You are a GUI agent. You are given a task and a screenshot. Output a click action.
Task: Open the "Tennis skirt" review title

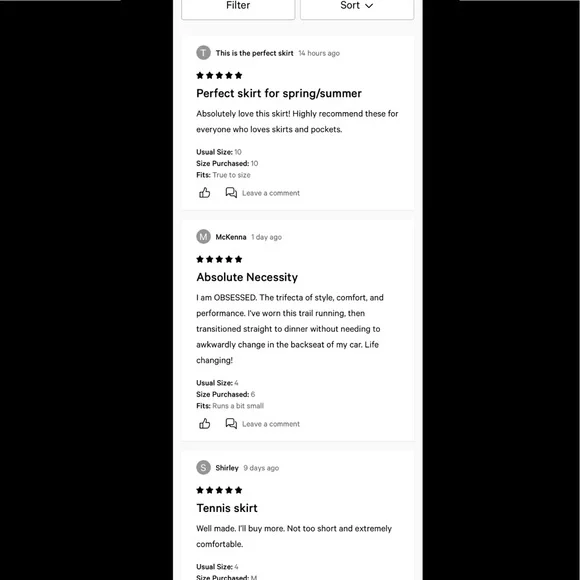[227, 508]
